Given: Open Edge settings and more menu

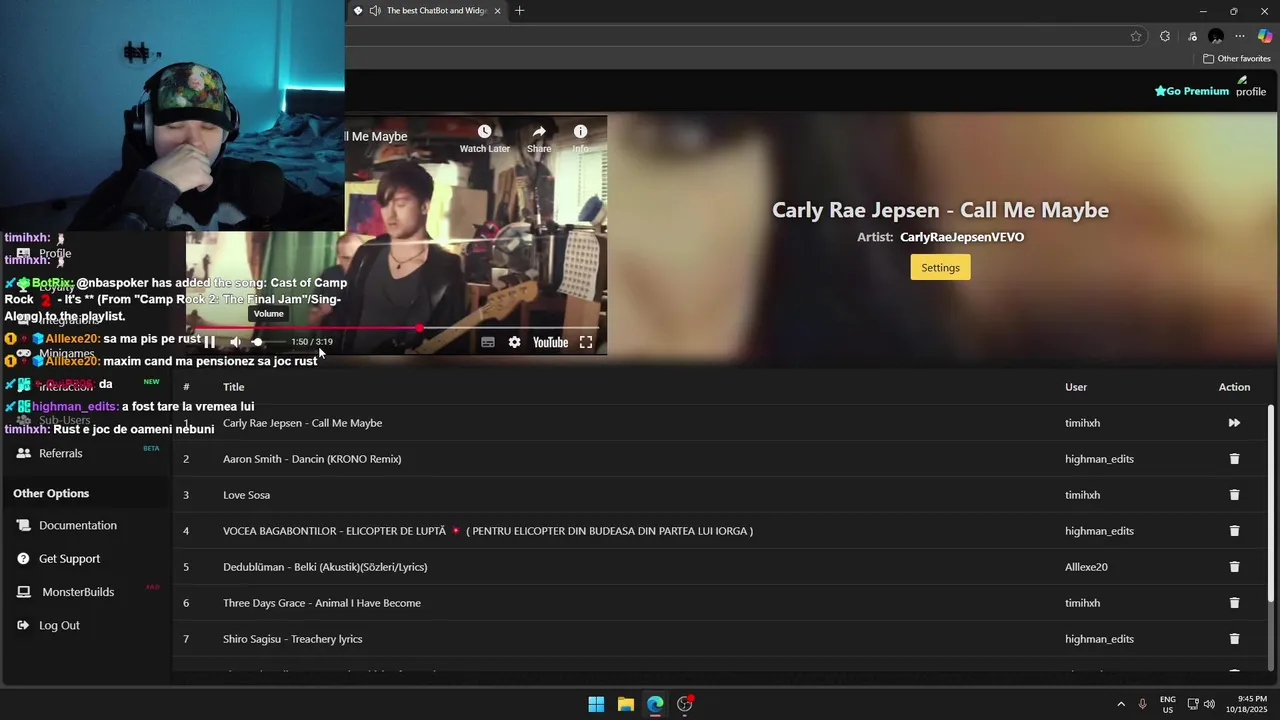Looking at the screenshot, I should [1240, 36].
